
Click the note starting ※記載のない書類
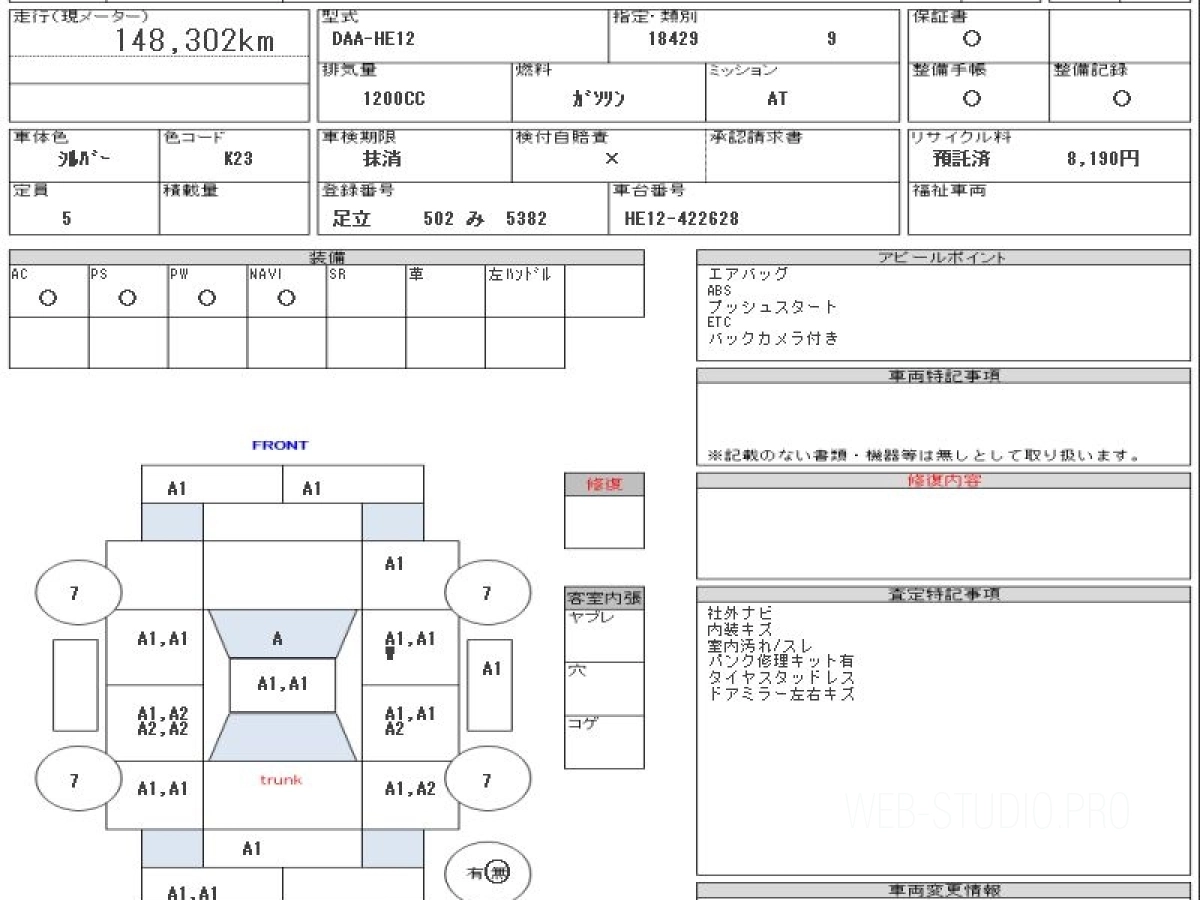925,456
